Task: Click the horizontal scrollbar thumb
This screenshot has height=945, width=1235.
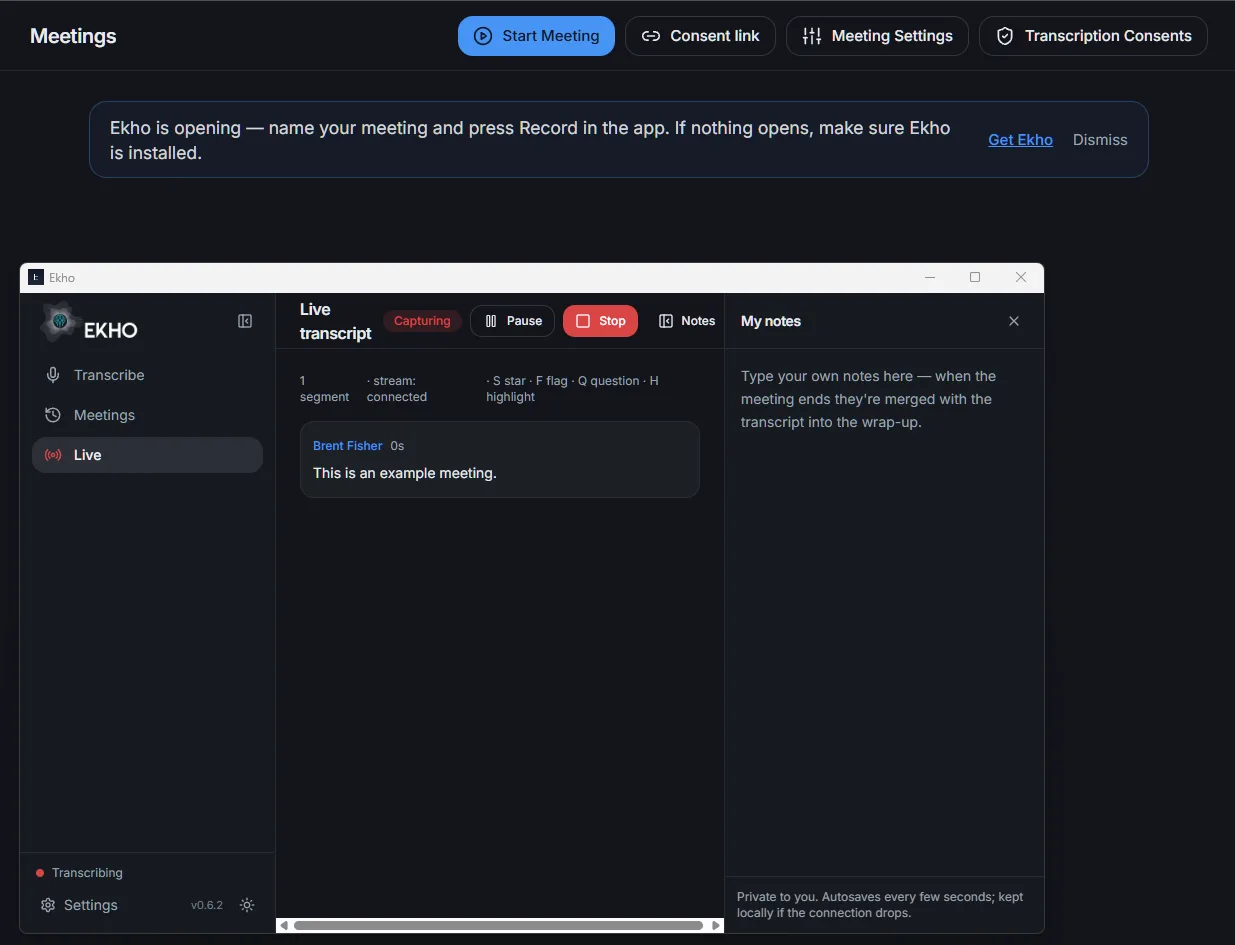Action: point(498,926)
